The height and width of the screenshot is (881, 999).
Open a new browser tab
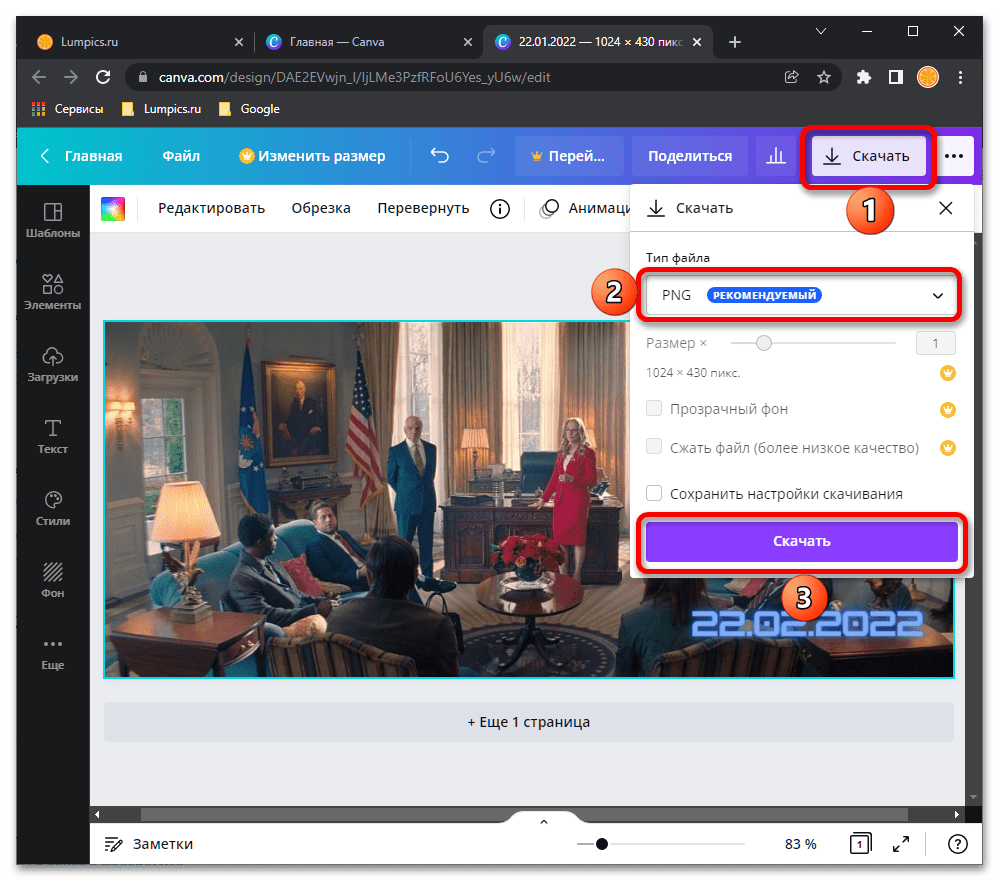(x=735, y=42)
